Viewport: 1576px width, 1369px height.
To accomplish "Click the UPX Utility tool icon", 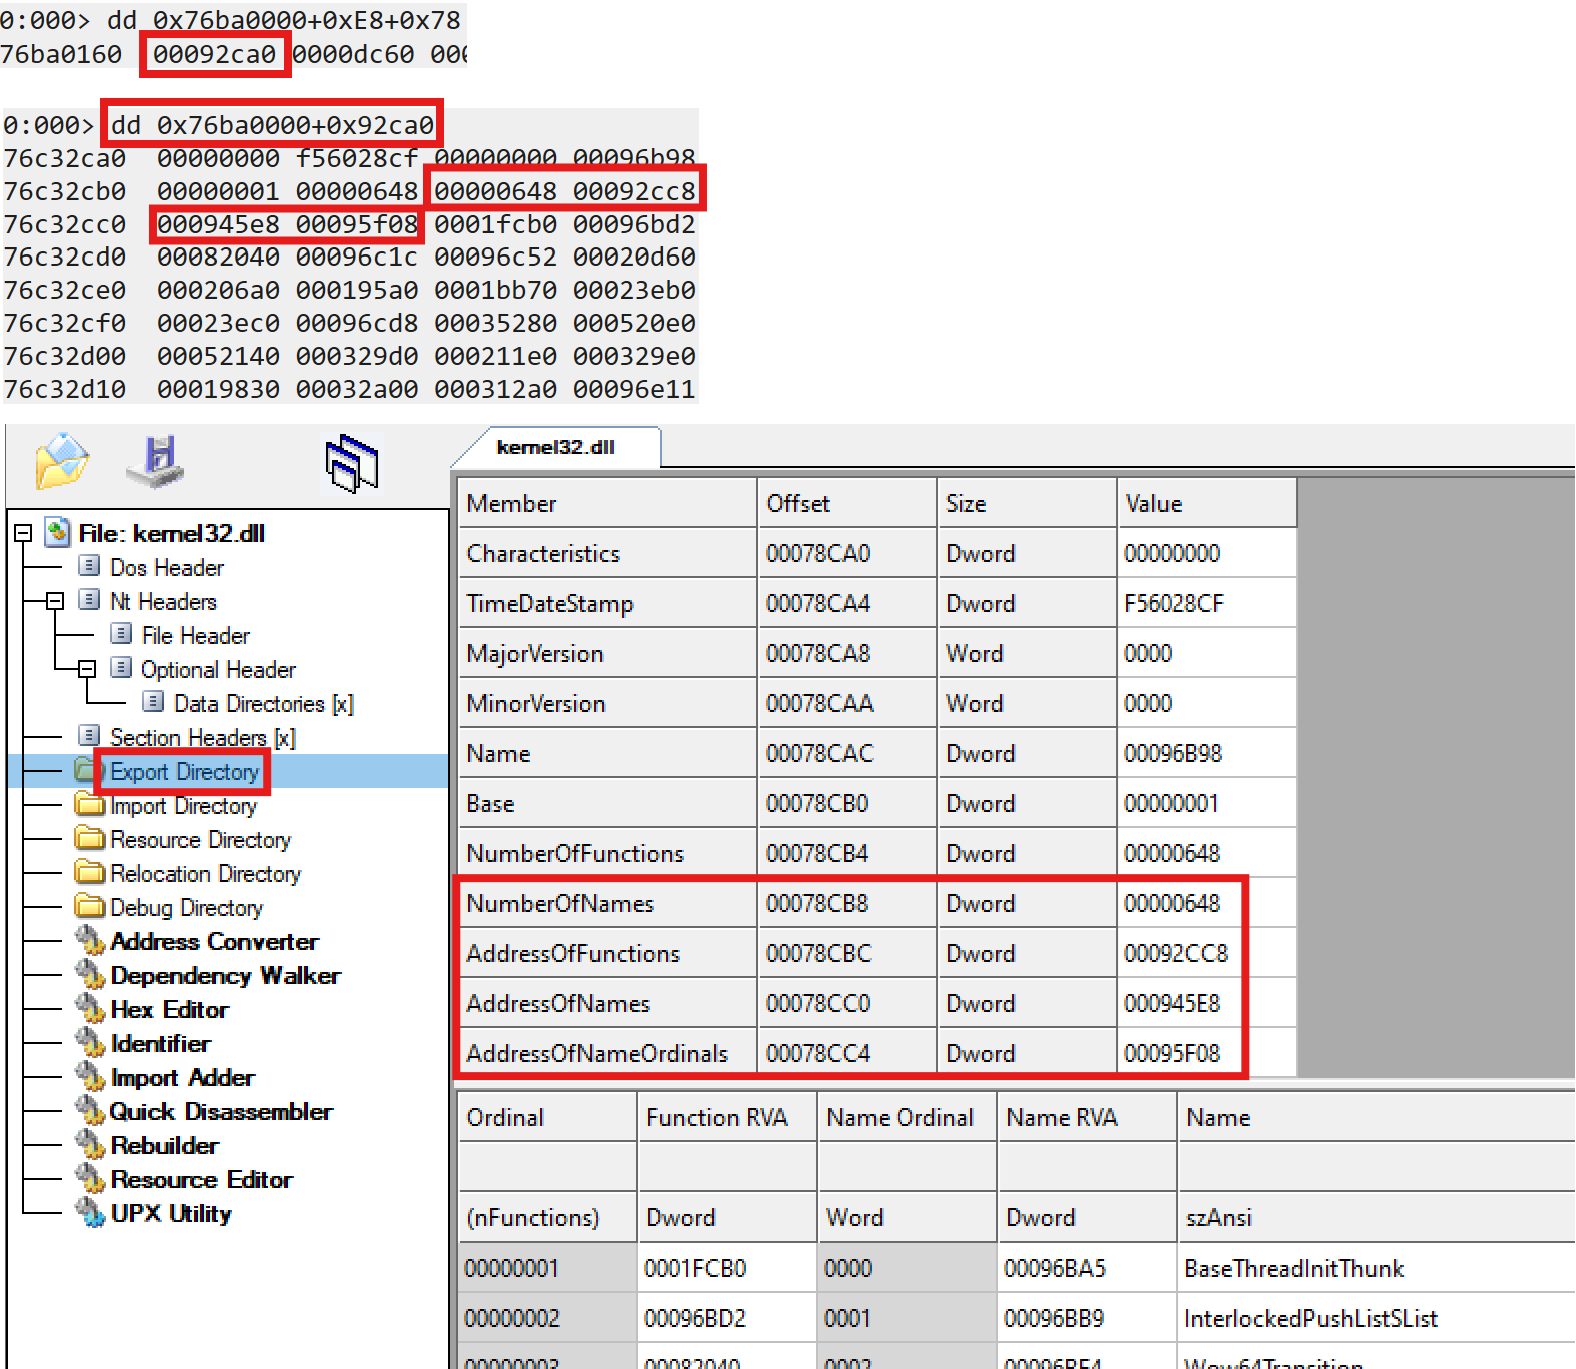I will pos(91,1213).
